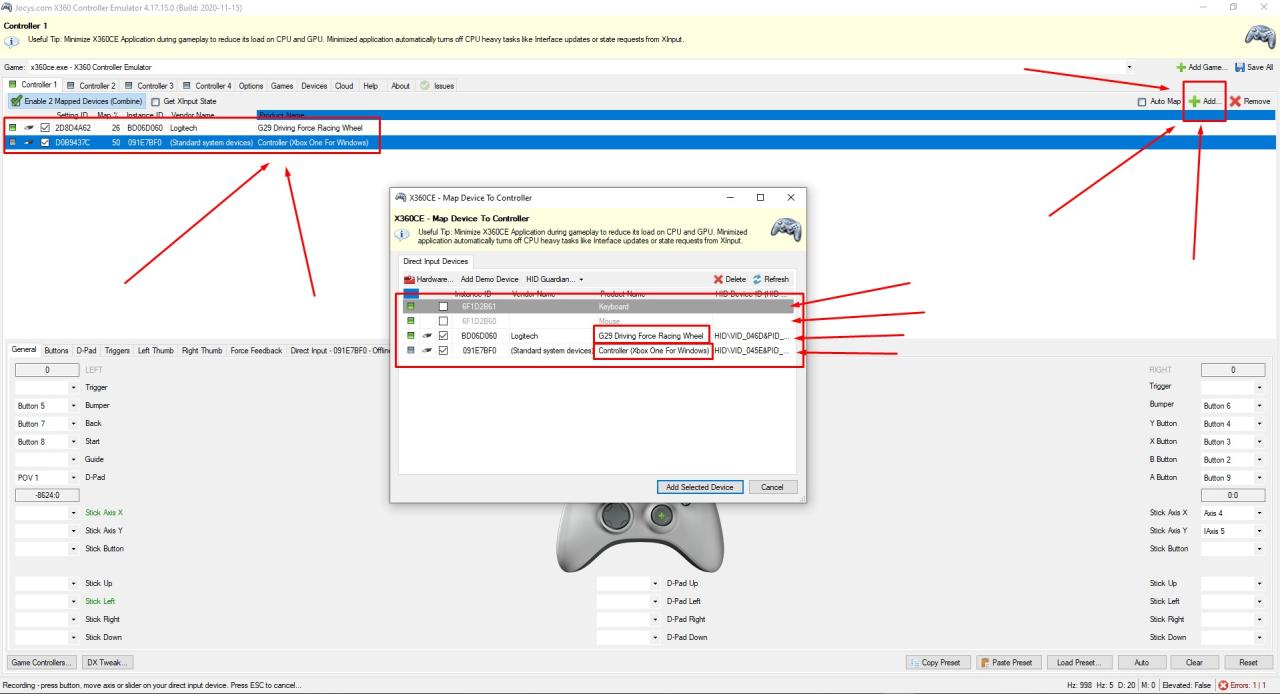Click the Add Selected Device button
The image size is (1280, 694).
click(700, 487)
